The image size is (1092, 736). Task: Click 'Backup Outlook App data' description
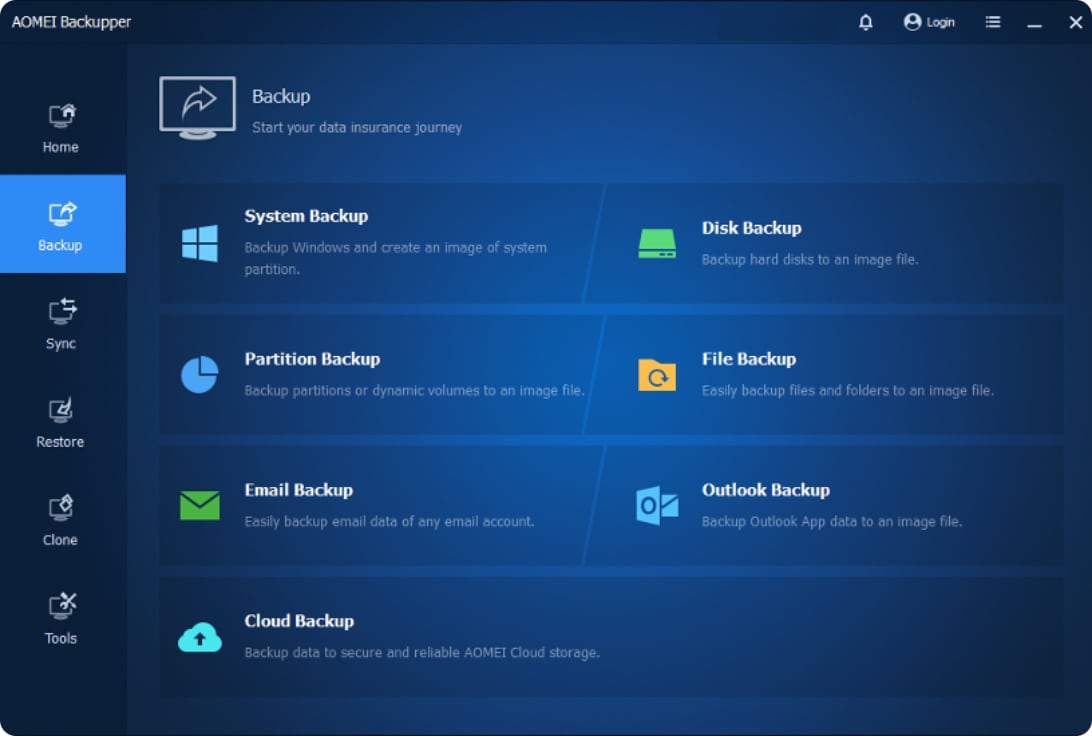832,521
